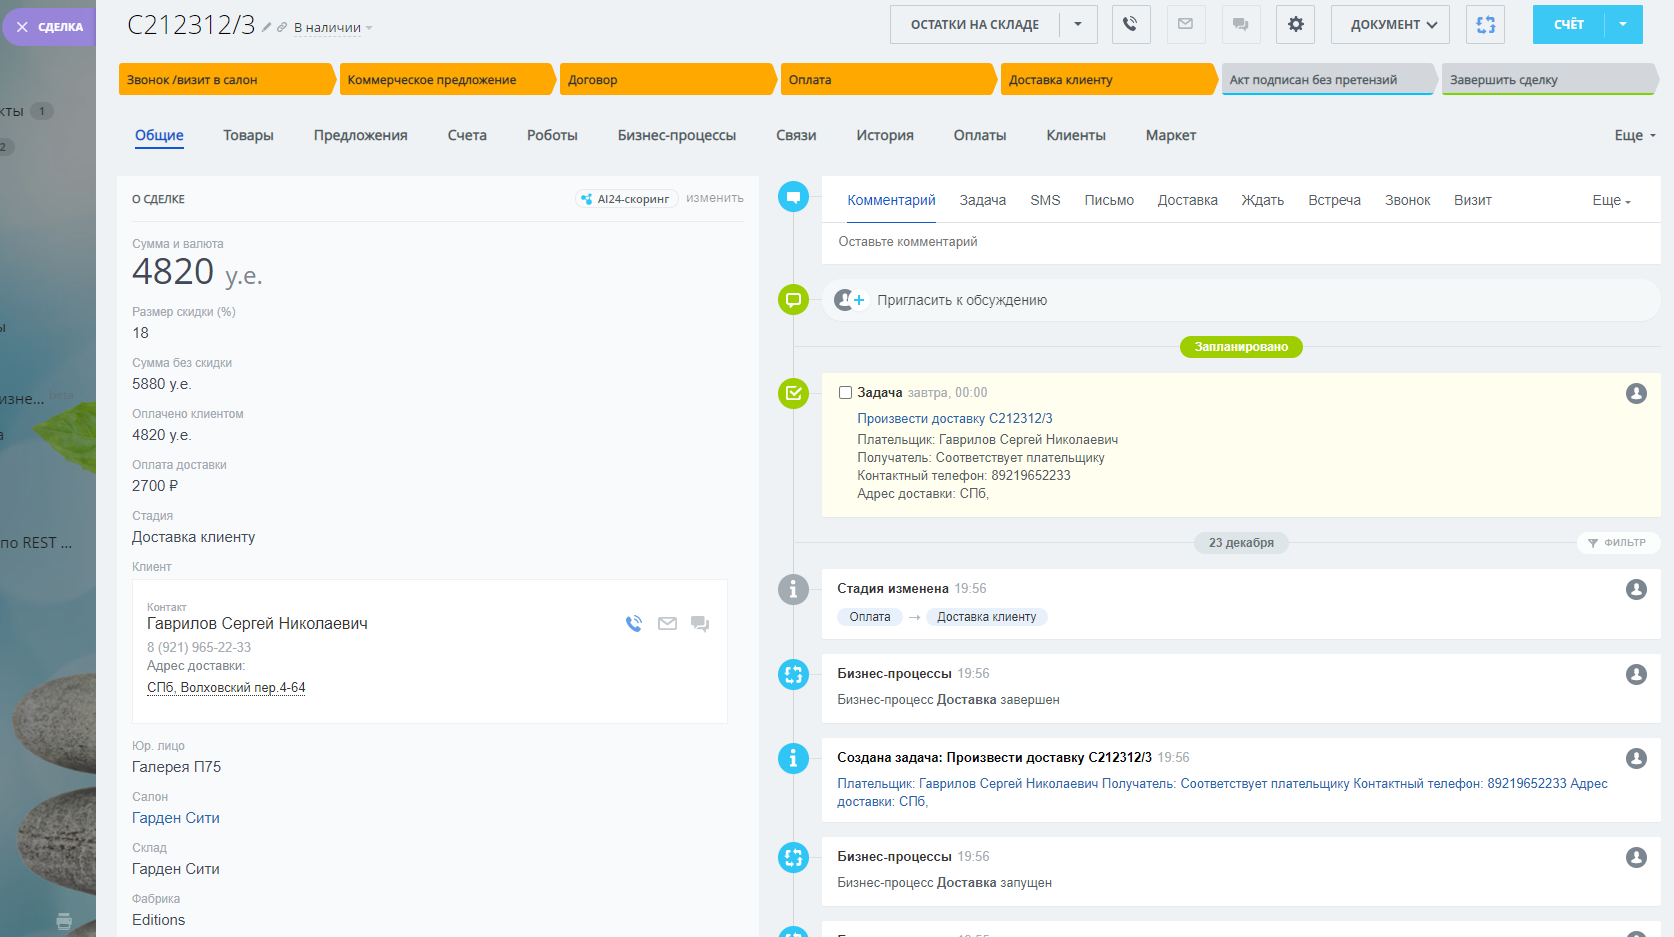The width and height of the screenshot is (1674, 937).
Task: Expand ОСТАТКИ НА СКЛАДЕ dropdown arrow
Action: 1078,24
